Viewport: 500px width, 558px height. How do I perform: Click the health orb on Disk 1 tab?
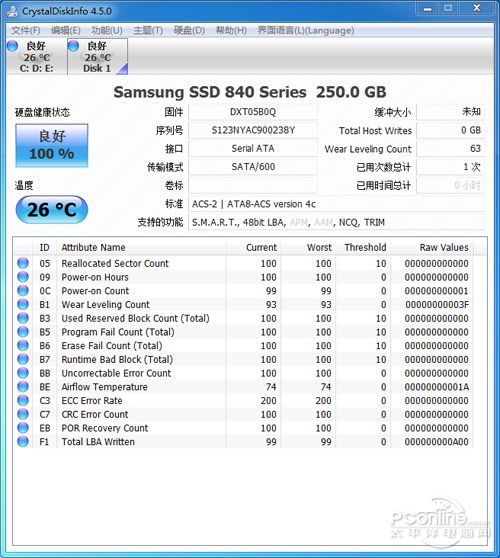click(x=73, y=46)
